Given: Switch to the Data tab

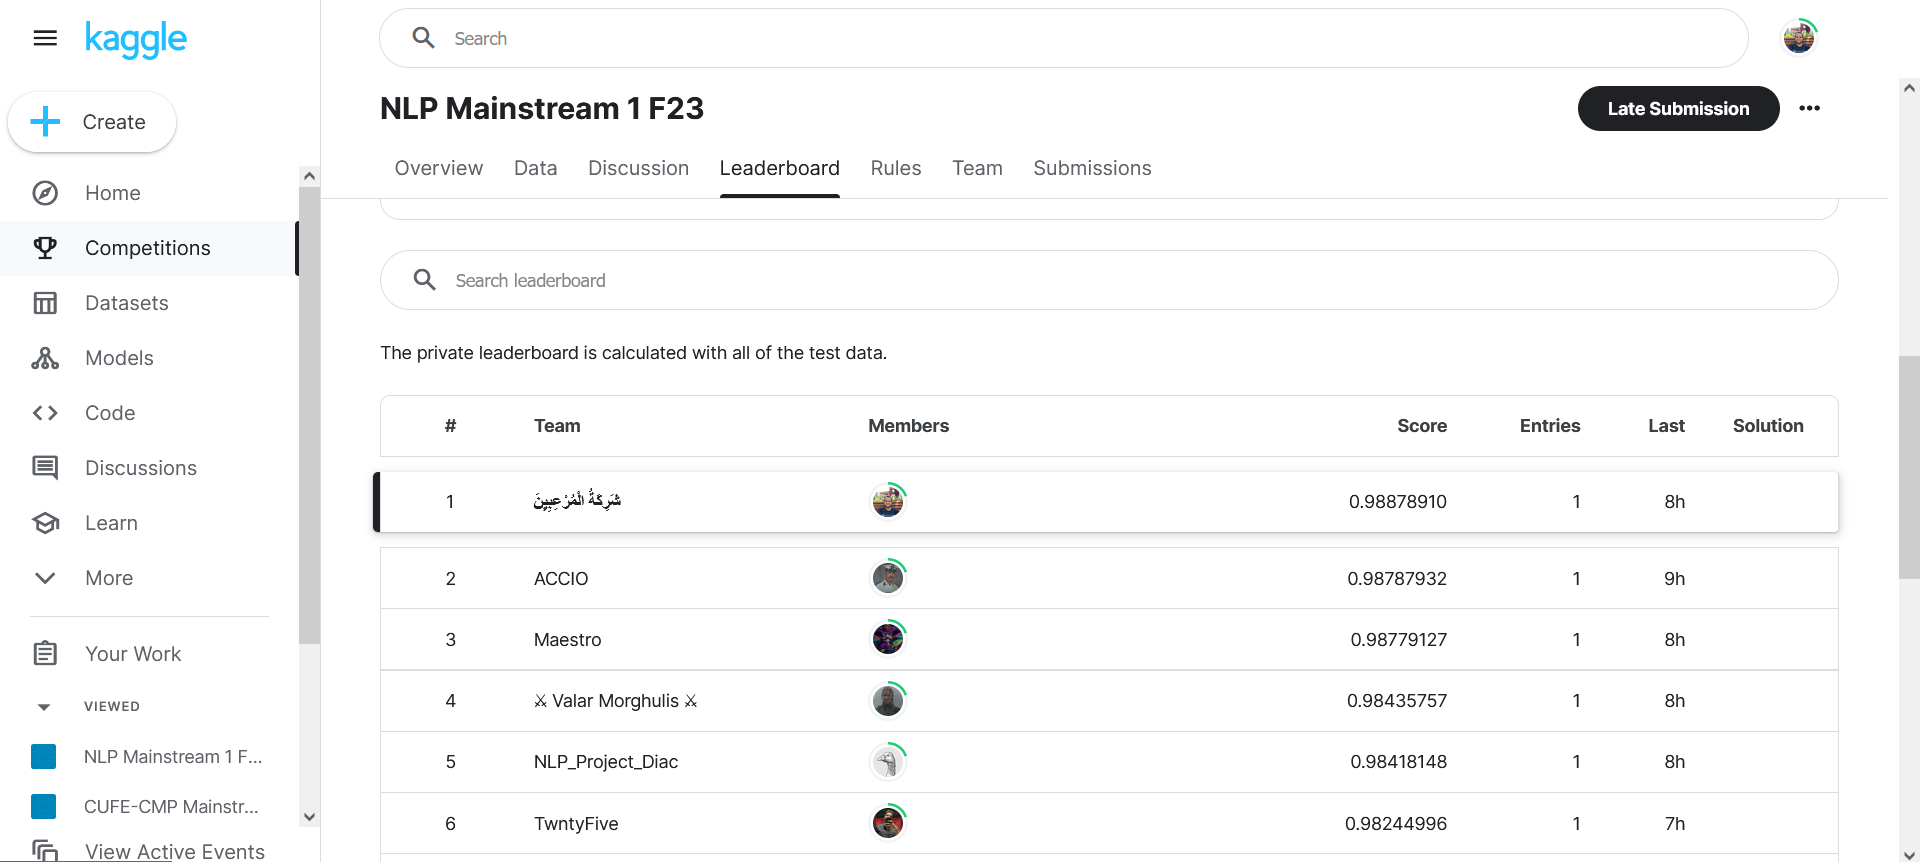Looking at the screenshot, I should [536, 168].
